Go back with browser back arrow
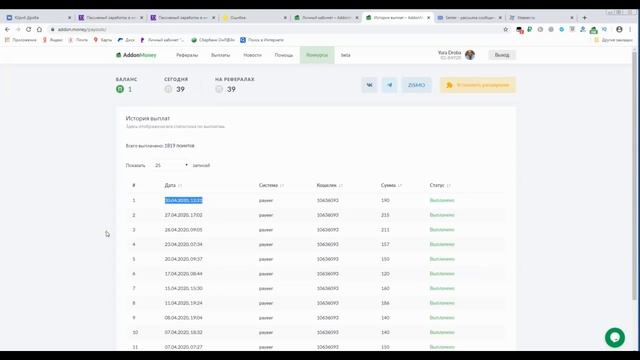640x360 pixels. 7,29
